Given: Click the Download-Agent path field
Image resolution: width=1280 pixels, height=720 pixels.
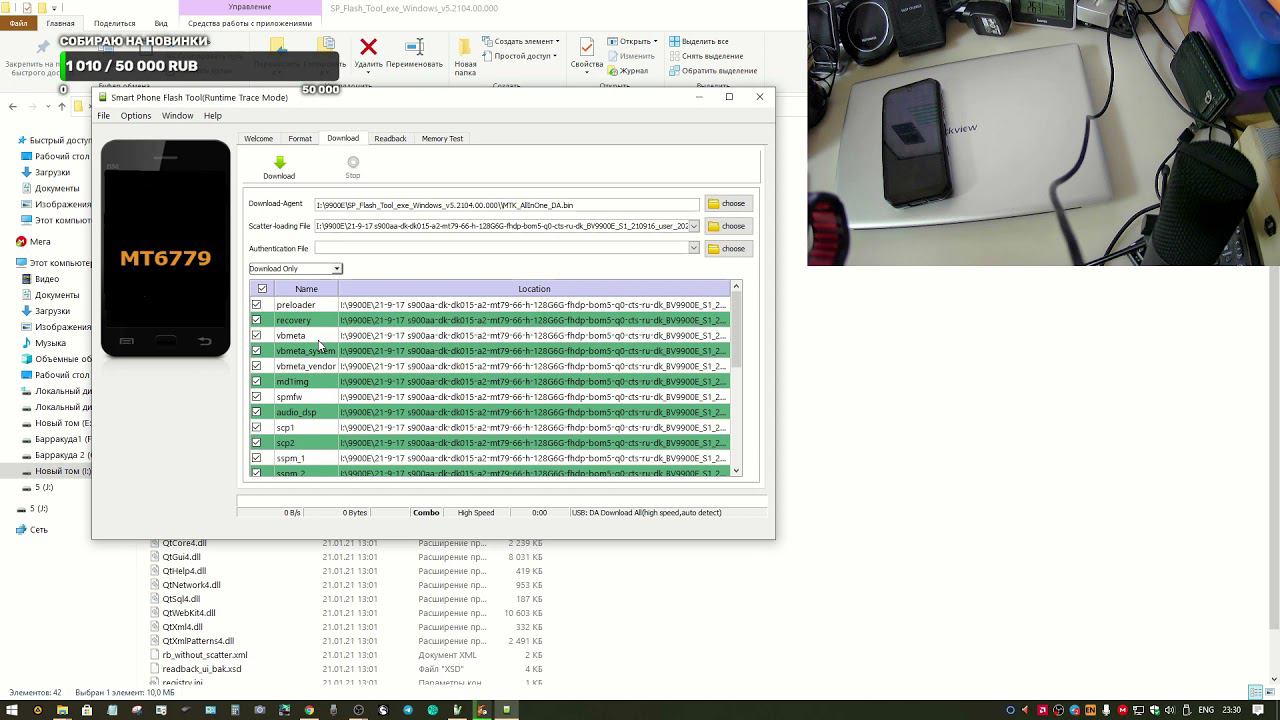Looking at the screenshot, I should pos(506,204).
